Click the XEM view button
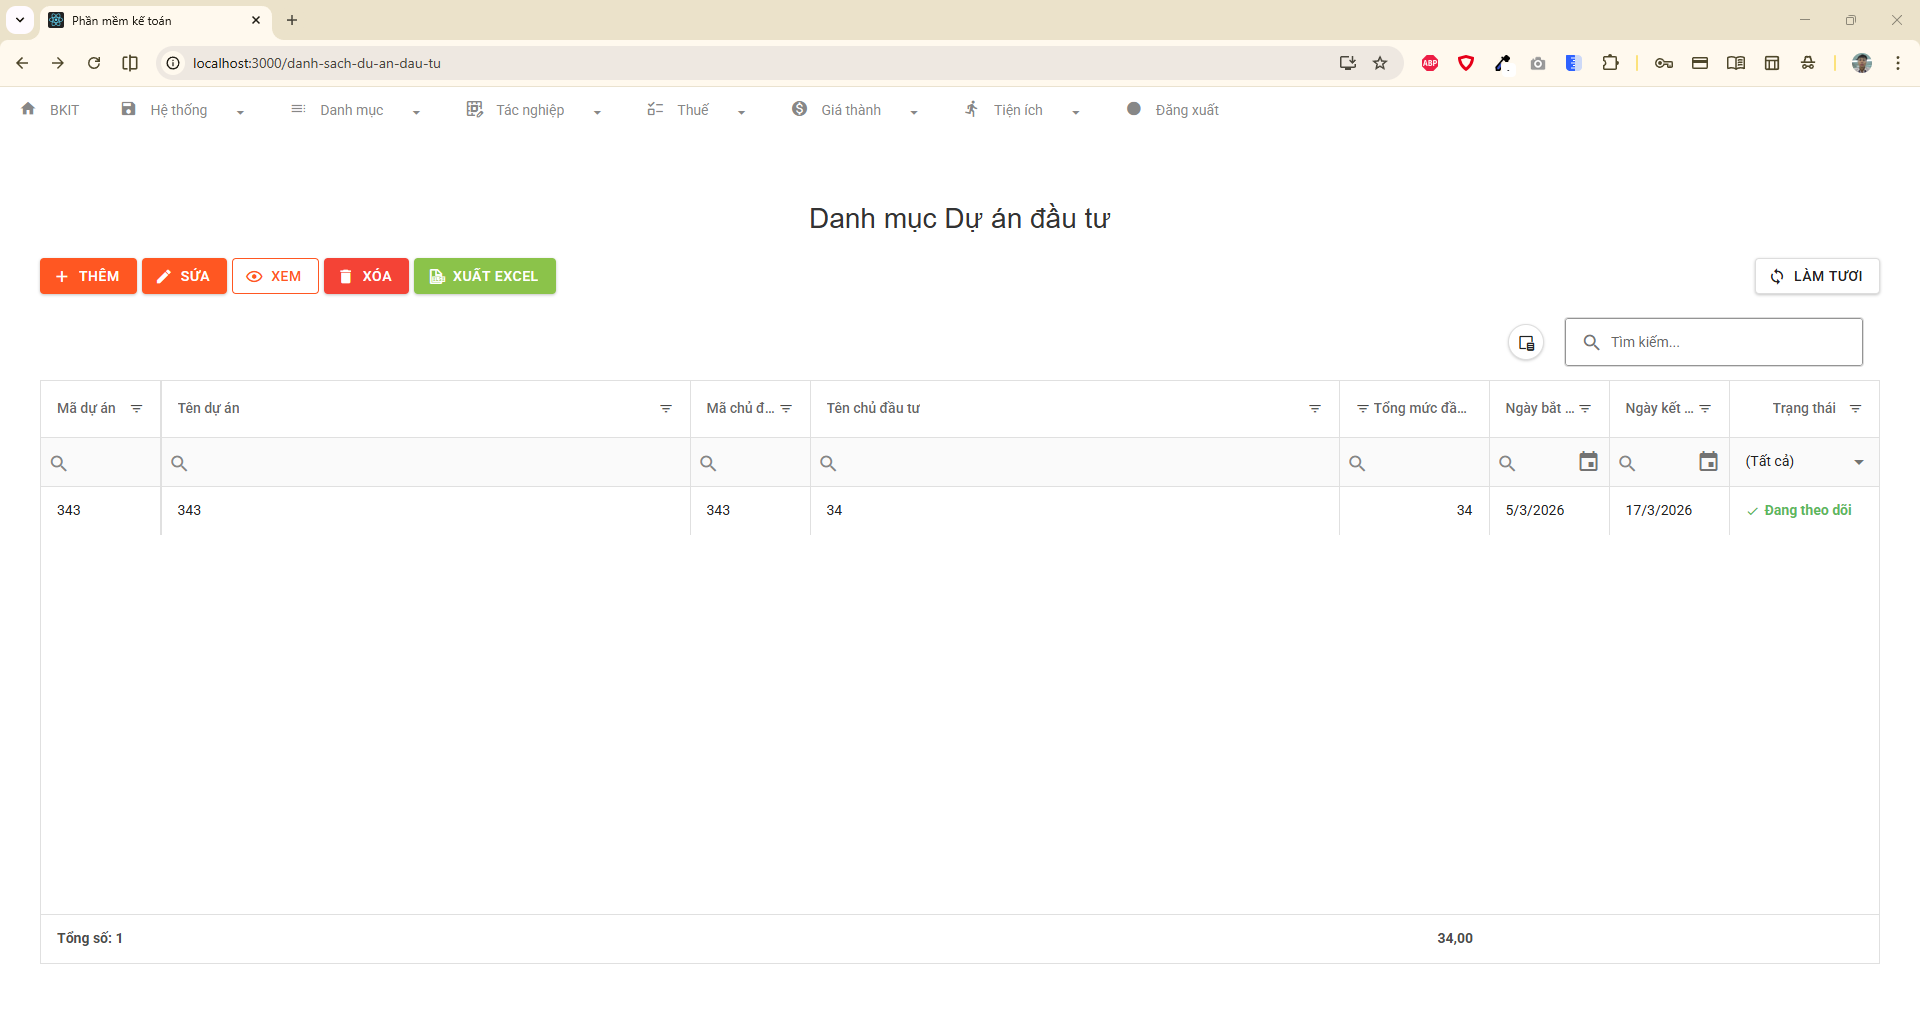The width and height of the screenshot is (1920, 1032). point(275,276)
